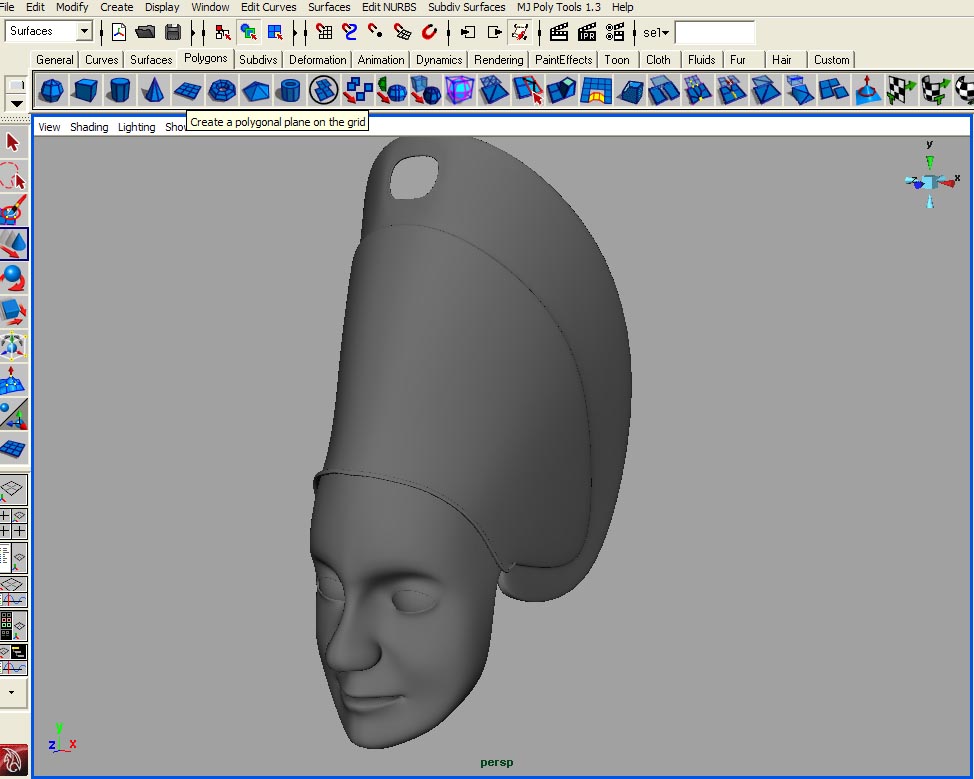Open the Render Settings window icon
This screenshot has width=974, height=779.
615,32
